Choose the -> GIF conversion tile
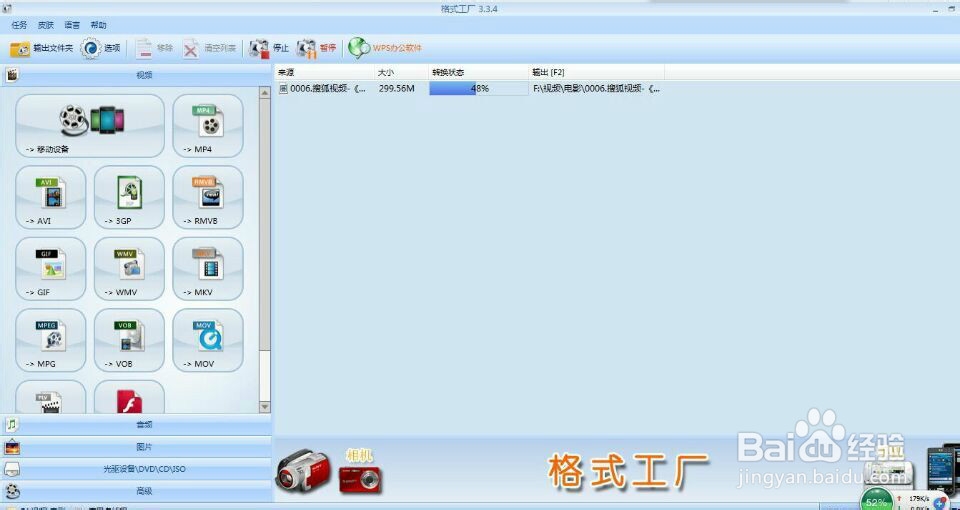The height and width of the screenshot is (510, 960). [x=50, y=269]
